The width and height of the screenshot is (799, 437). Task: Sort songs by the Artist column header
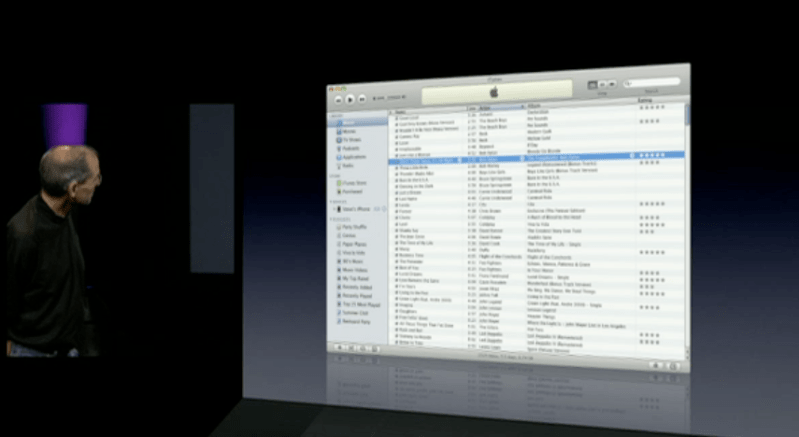[490, 107]
